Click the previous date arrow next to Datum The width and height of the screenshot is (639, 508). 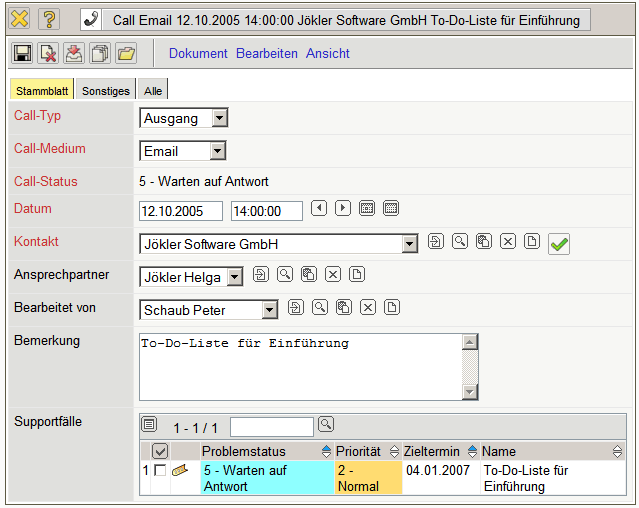[x=319, y=208]
